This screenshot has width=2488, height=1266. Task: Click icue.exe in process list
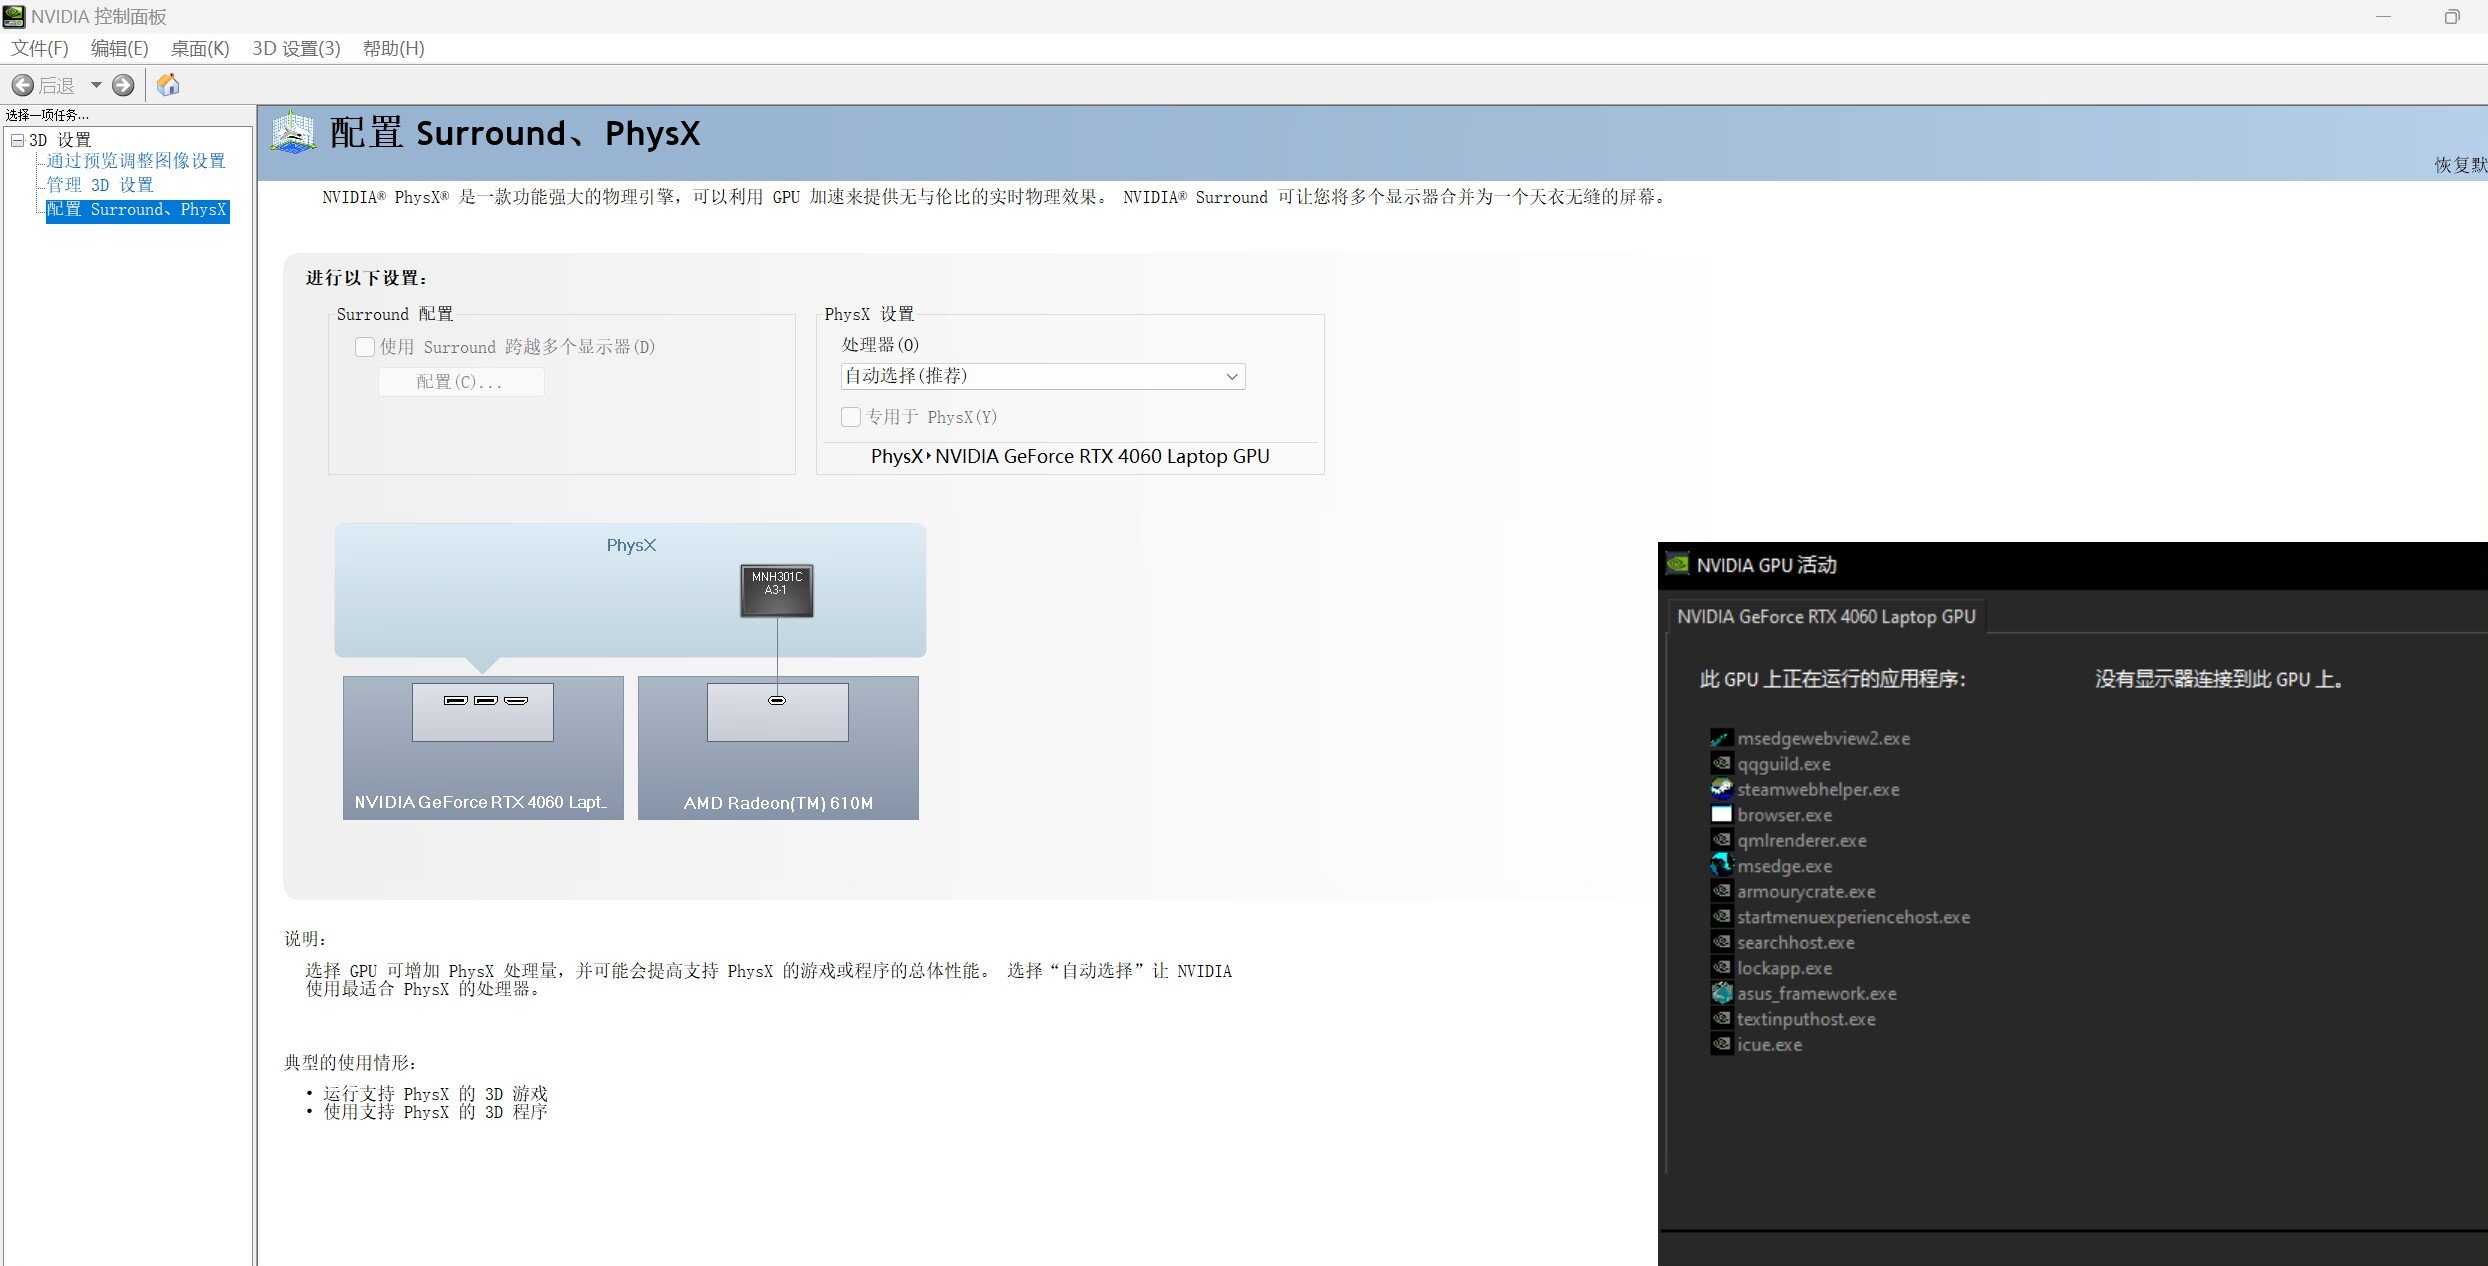pyautogui.click(x=1769, y=1045)
